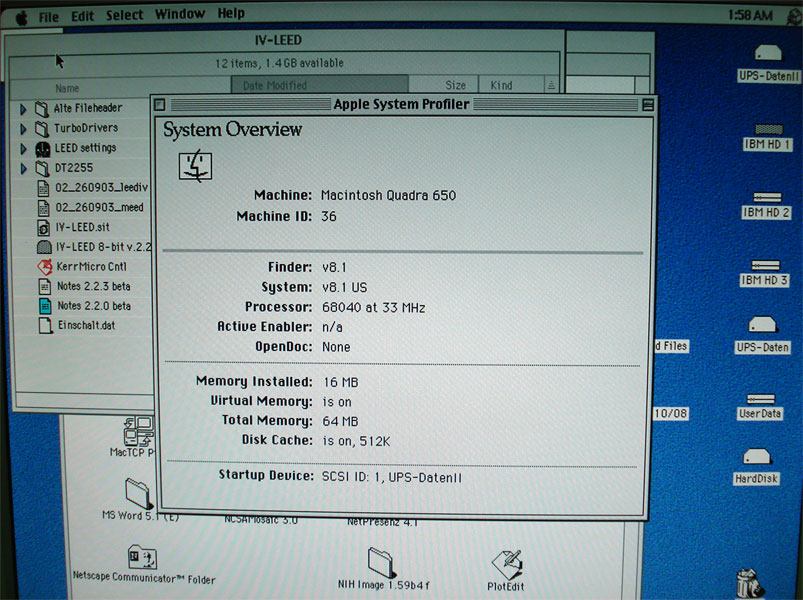Select the User Data disk icon
This screenshot has height=600, width=803.
coord(760,399)
